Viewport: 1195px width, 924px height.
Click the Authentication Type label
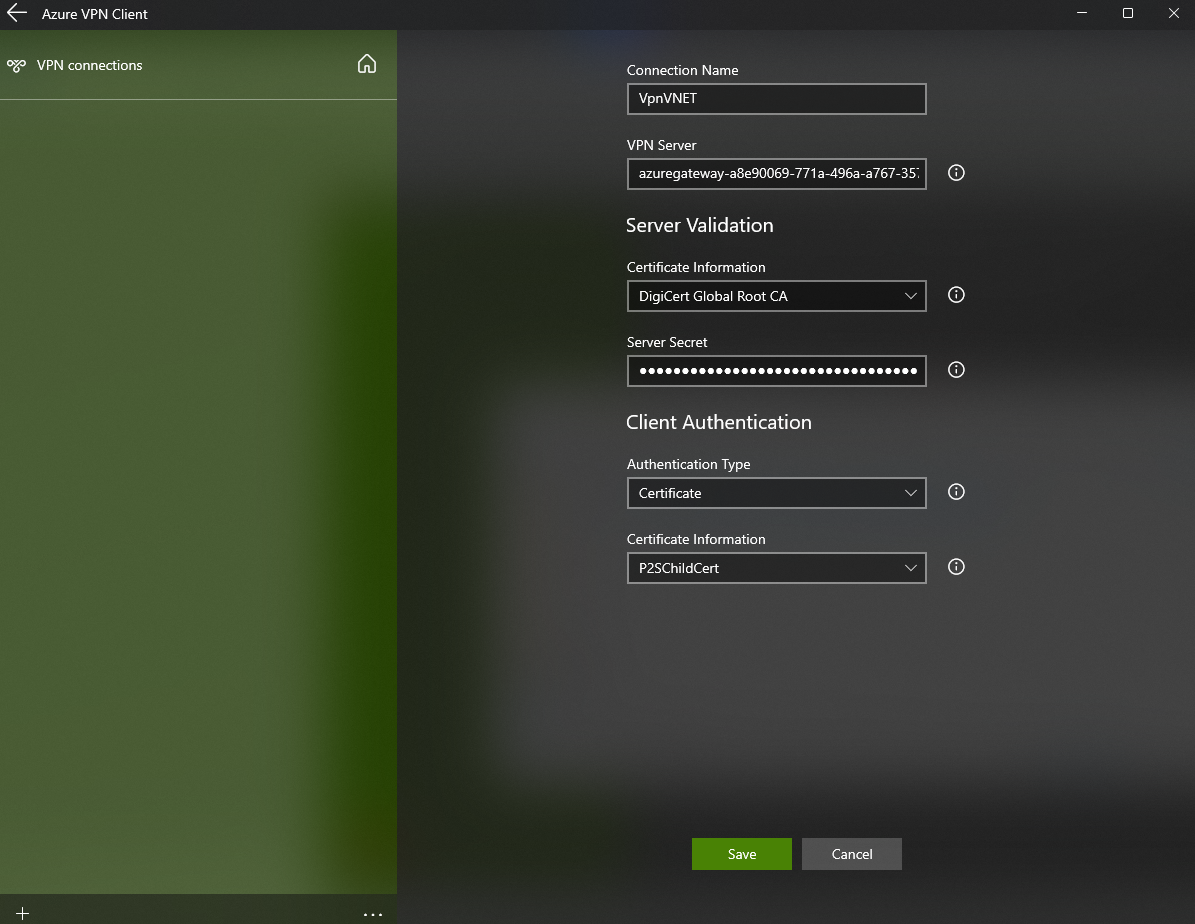pos(688,464)
